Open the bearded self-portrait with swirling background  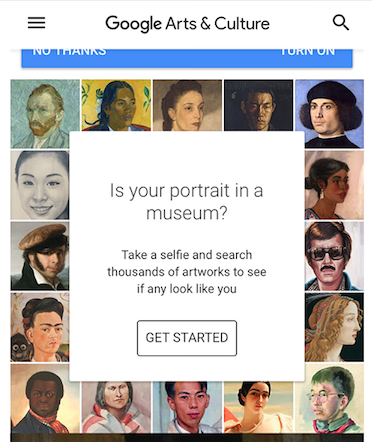pos(45,114)
